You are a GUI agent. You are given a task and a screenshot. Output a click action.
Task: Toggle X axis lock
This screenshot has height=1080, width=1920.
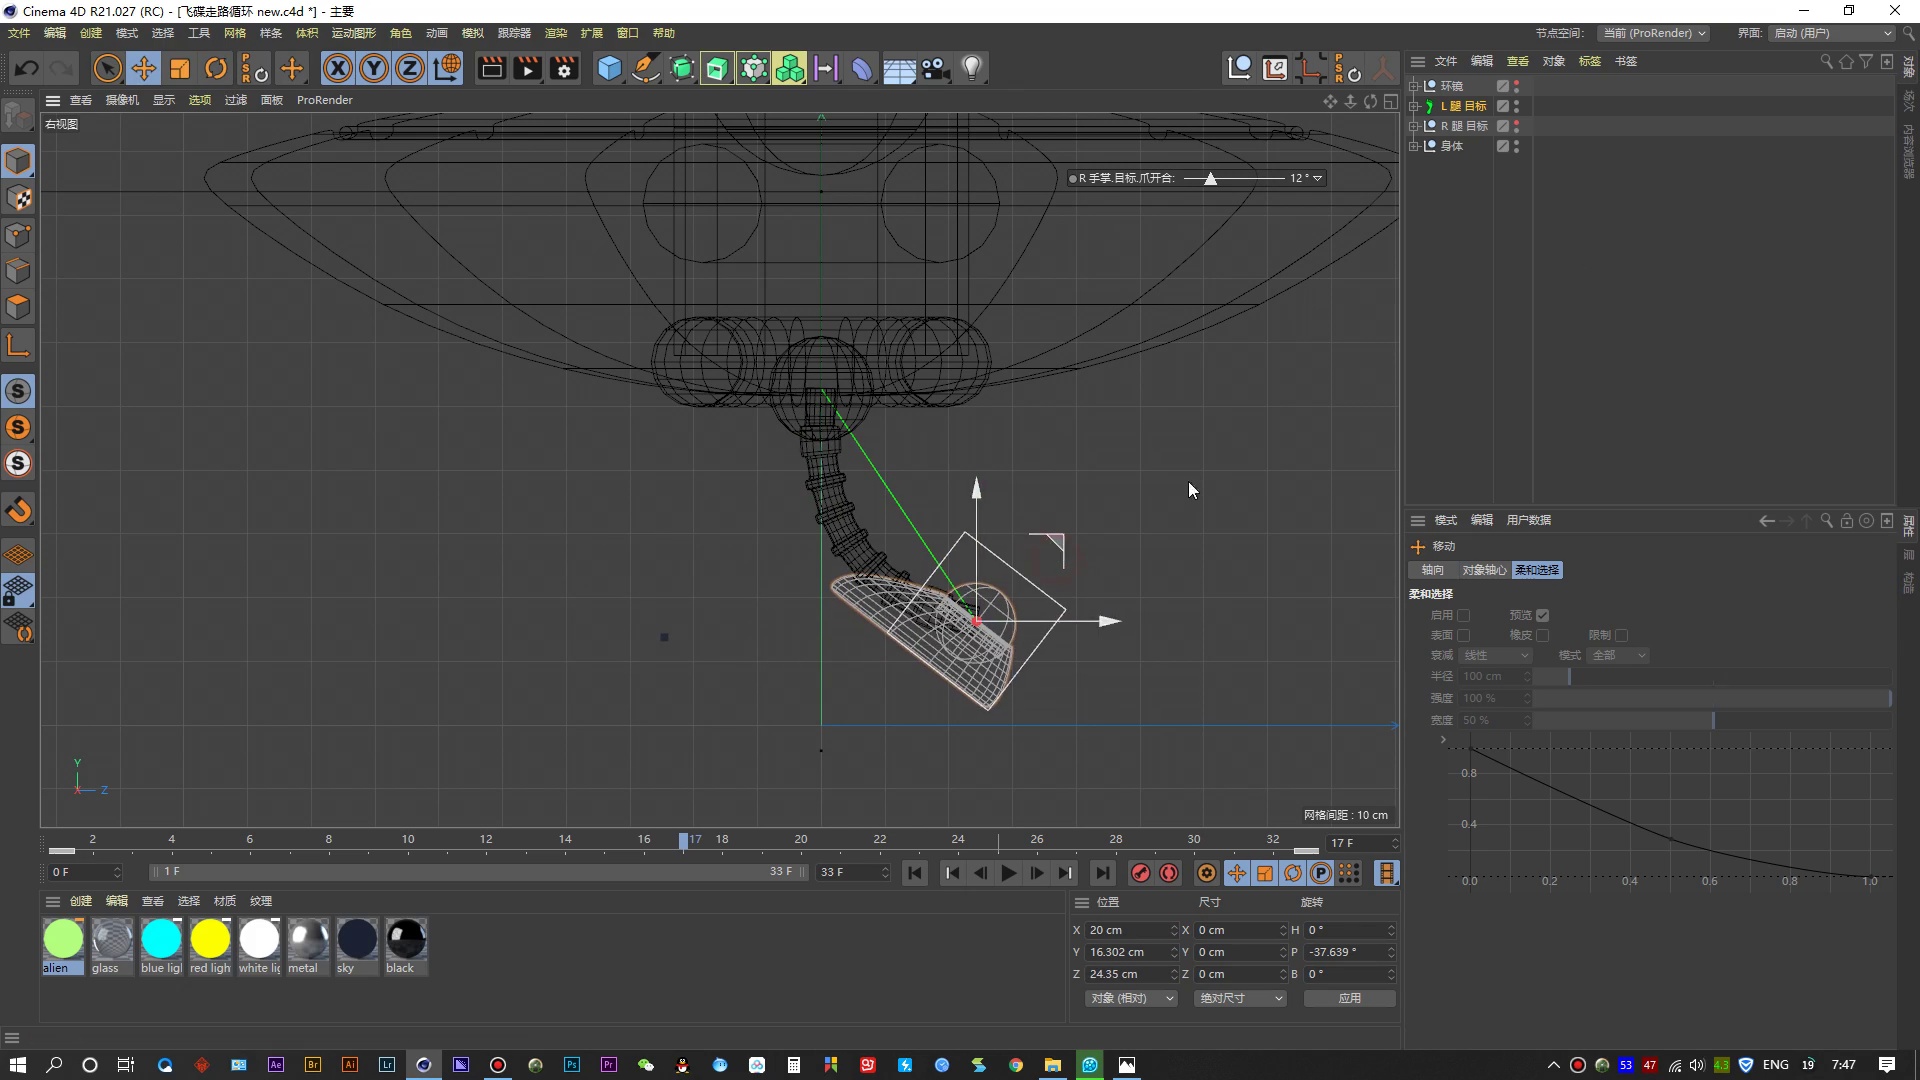click(338, 68)
